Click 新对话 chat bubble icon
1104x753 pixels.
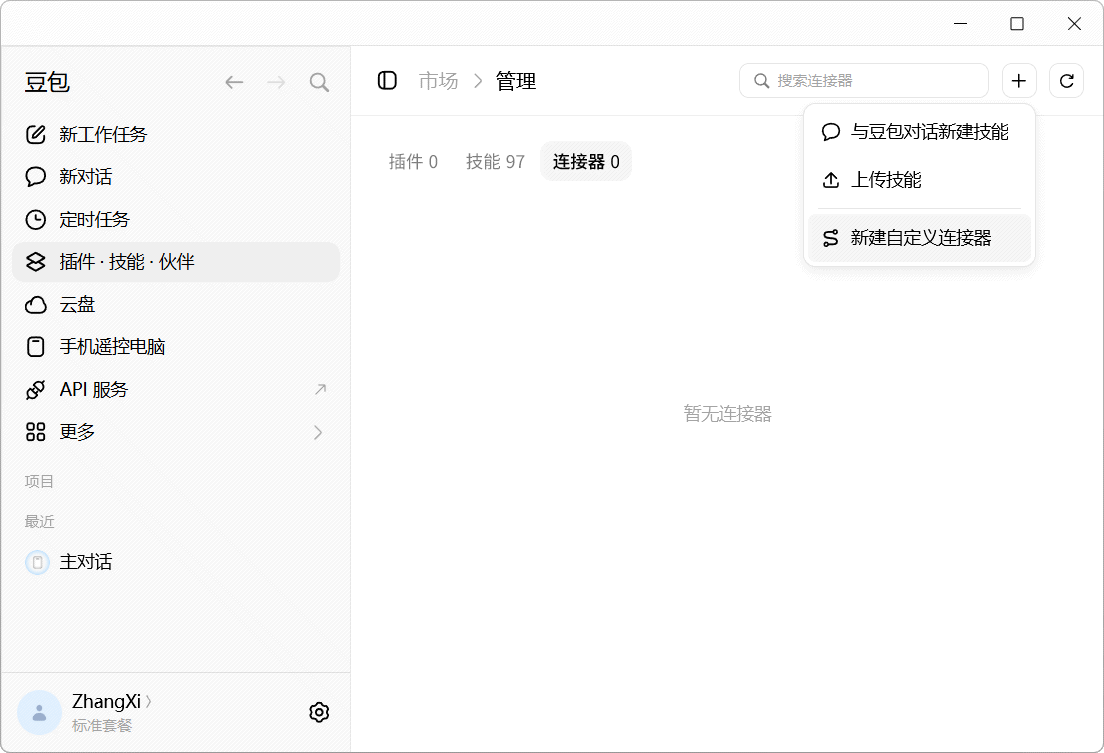36,177
